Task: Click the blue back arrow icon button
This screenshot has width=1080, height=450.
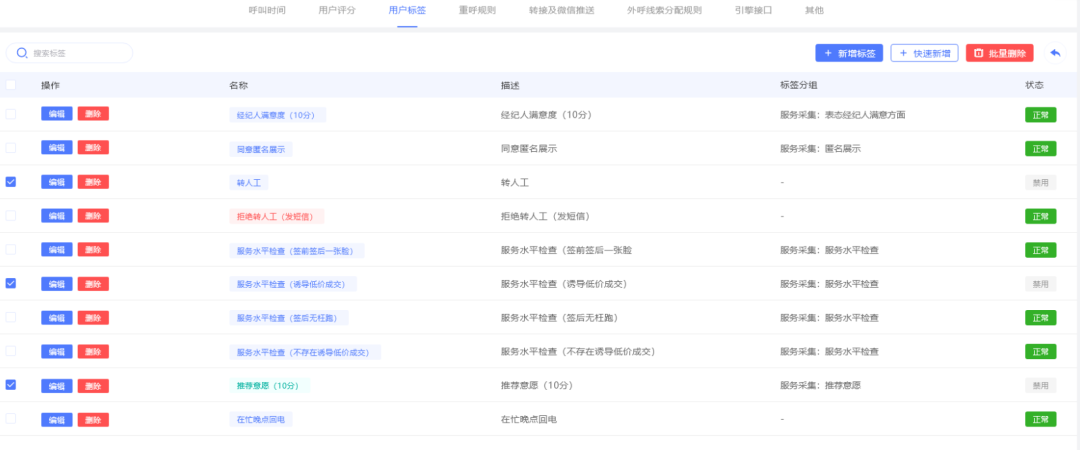Action: (x=1055, y=53)
